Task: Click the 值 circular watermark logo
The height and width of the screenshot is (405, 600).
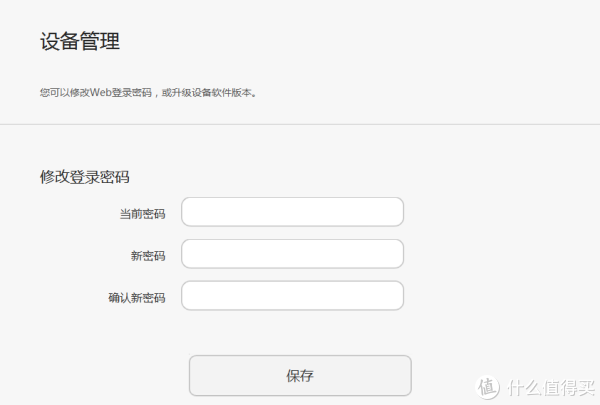Action: pyautogui.click(x=487, y=387)
